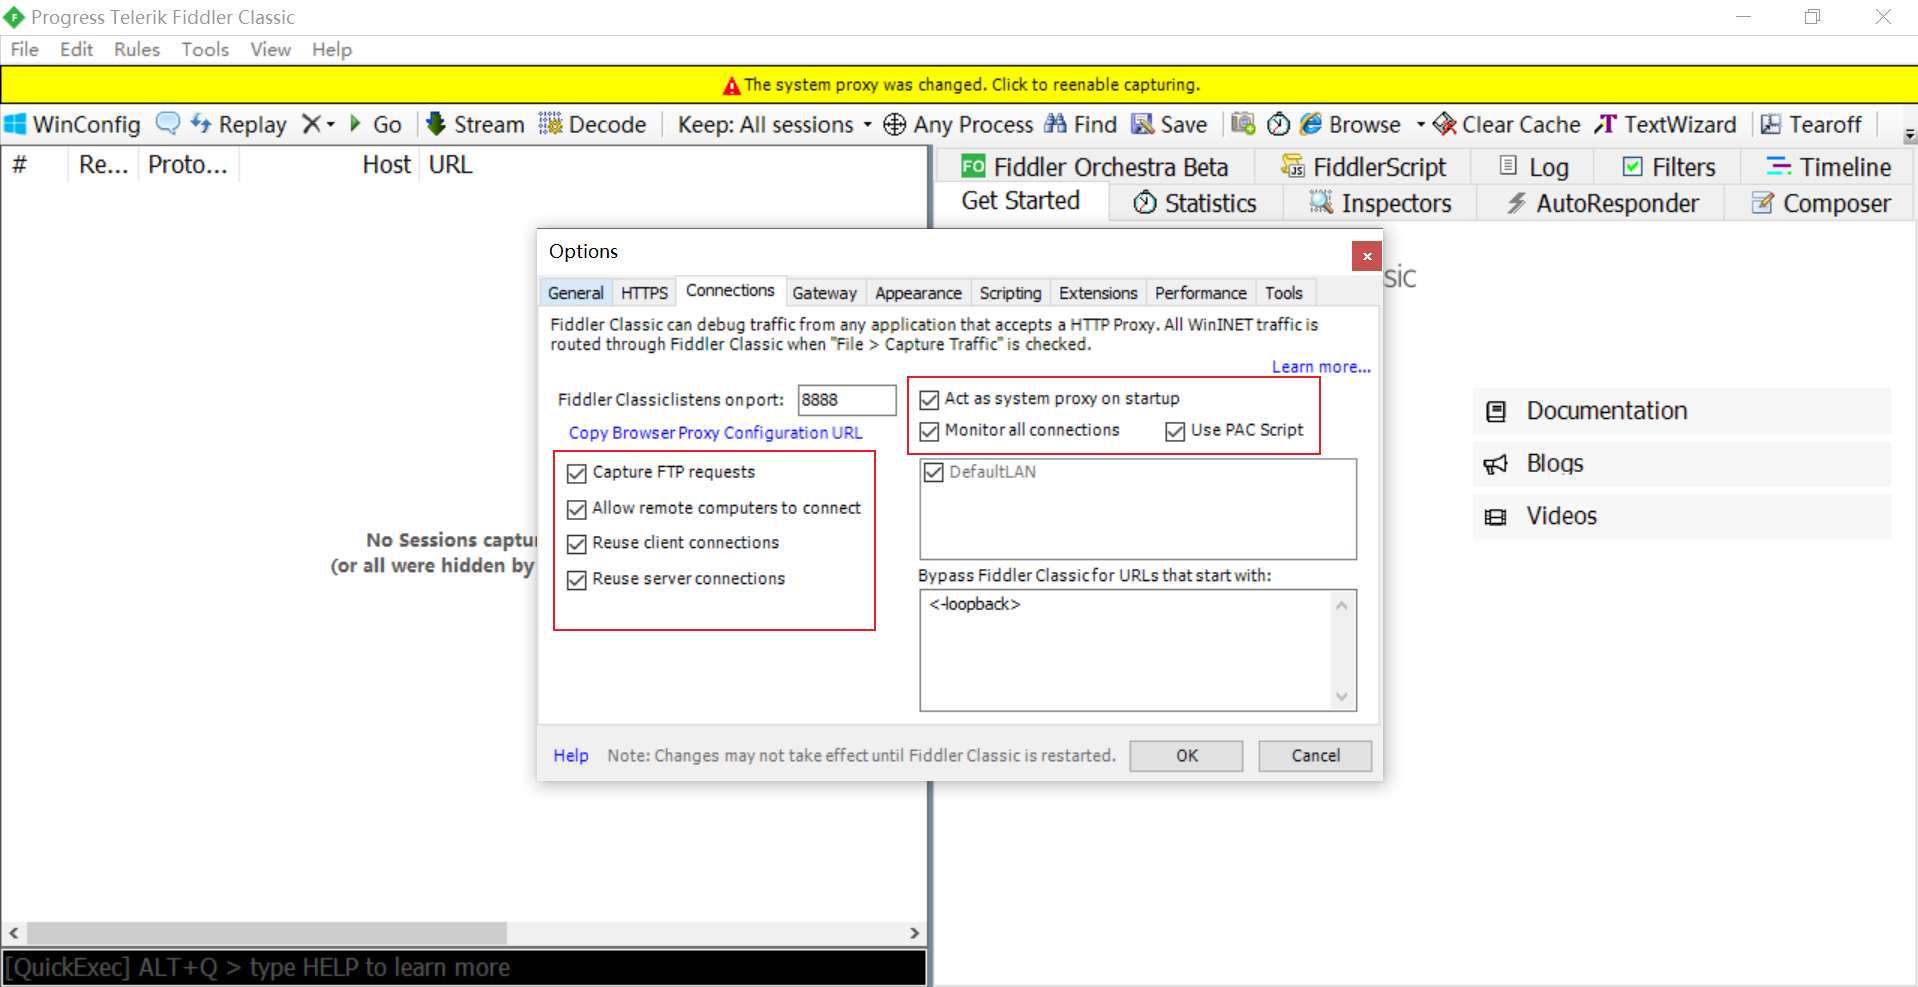Click the Remove (X) toolbar icon
This screenshot has height=987, width=1918.
[x=311, y=124]
